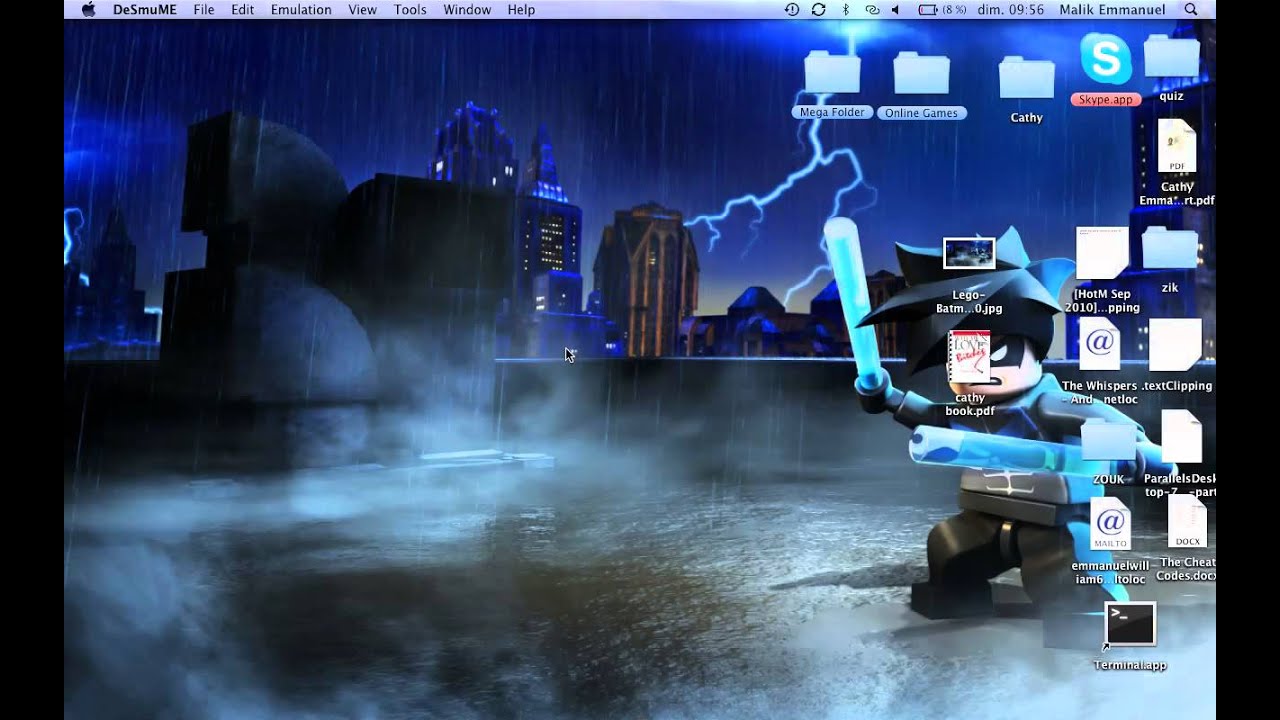Select The Cheat Codes.docx icon

[x=1187, y=522]
